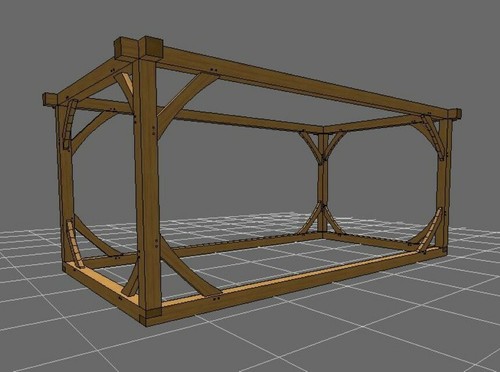Image resolution: width=500 pixels, height=372 pixels.
Task: Select the back middle post with Y-shaped braces
Action: 322,183
